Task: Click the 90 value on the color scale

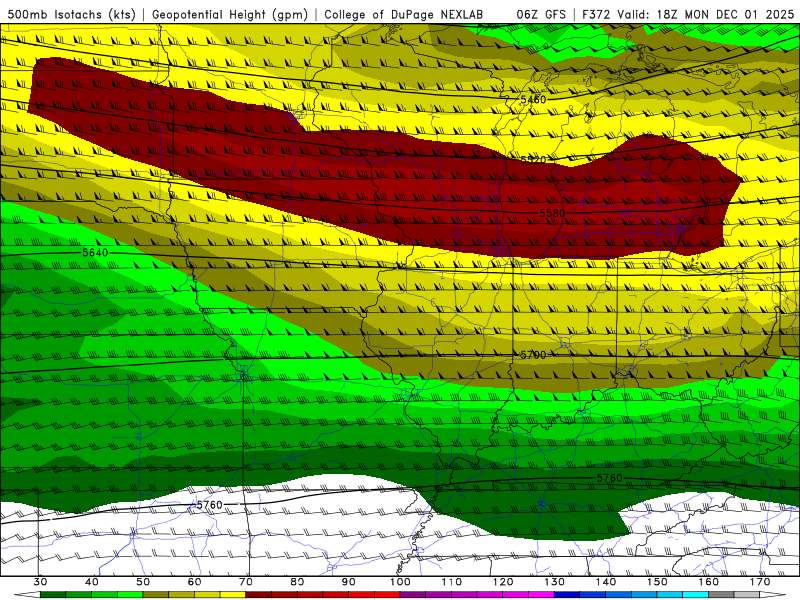Action: click(349, 582)
